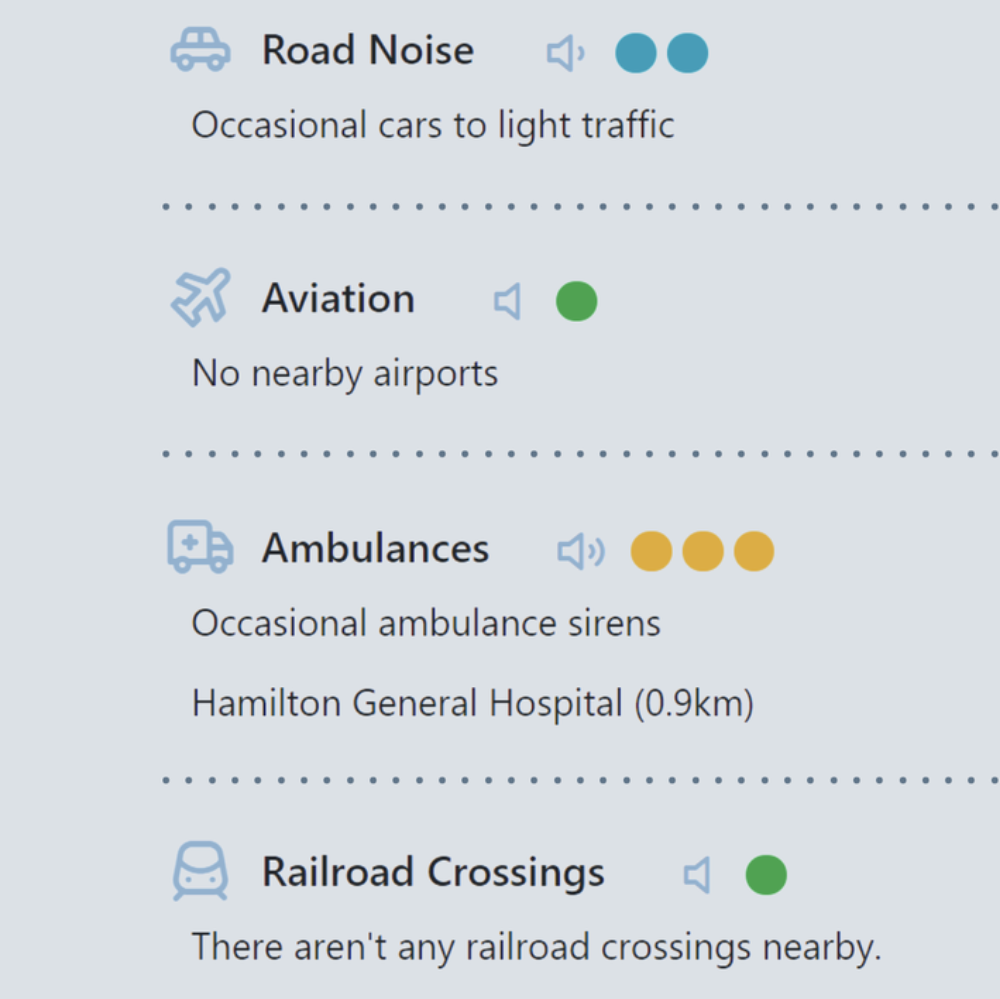Select the second blue dot for Road Noise
Viewport: 1000px width, 999px height.
click(x=688, y=53)
